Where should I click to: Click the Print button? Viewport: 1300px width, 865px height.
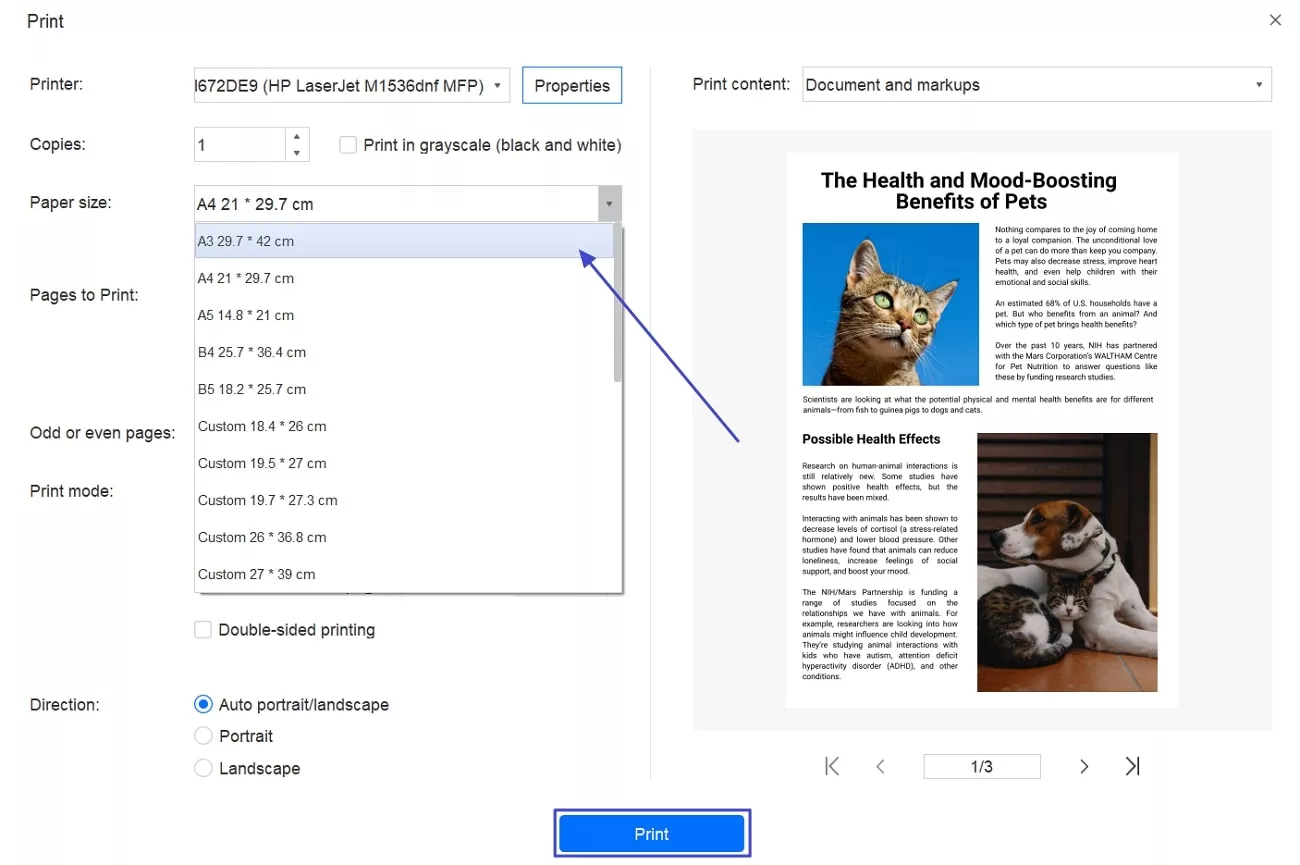[x=651, y=834]
